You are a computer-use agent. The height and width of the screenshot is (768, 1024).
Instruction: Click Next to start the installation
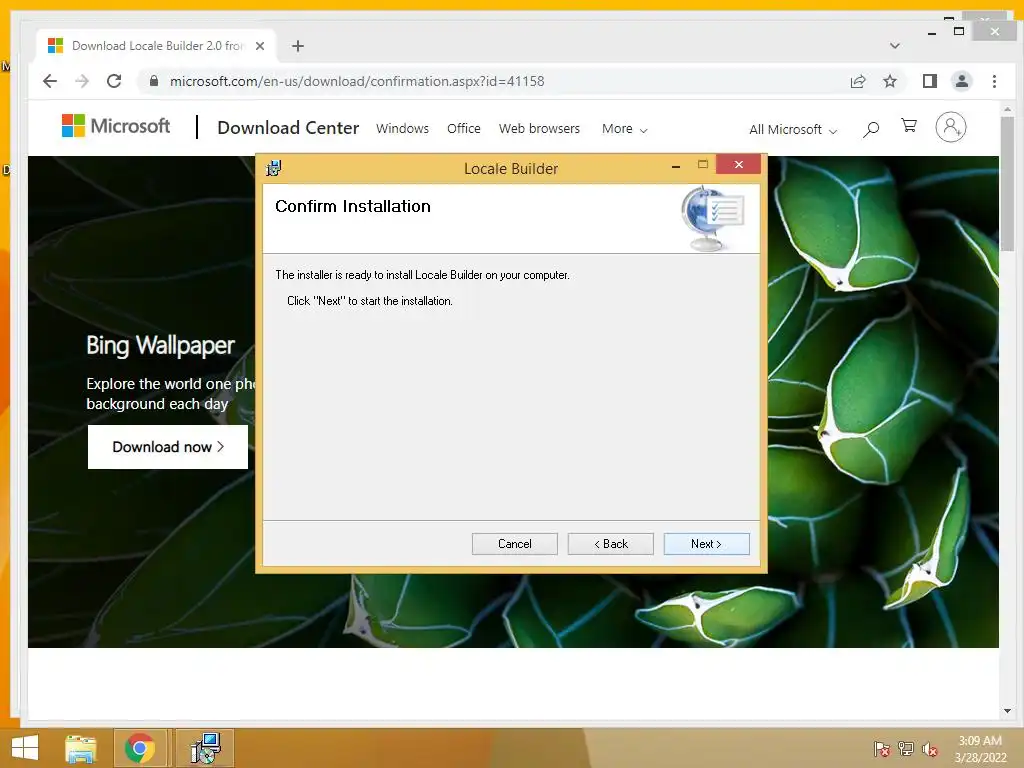707,543
